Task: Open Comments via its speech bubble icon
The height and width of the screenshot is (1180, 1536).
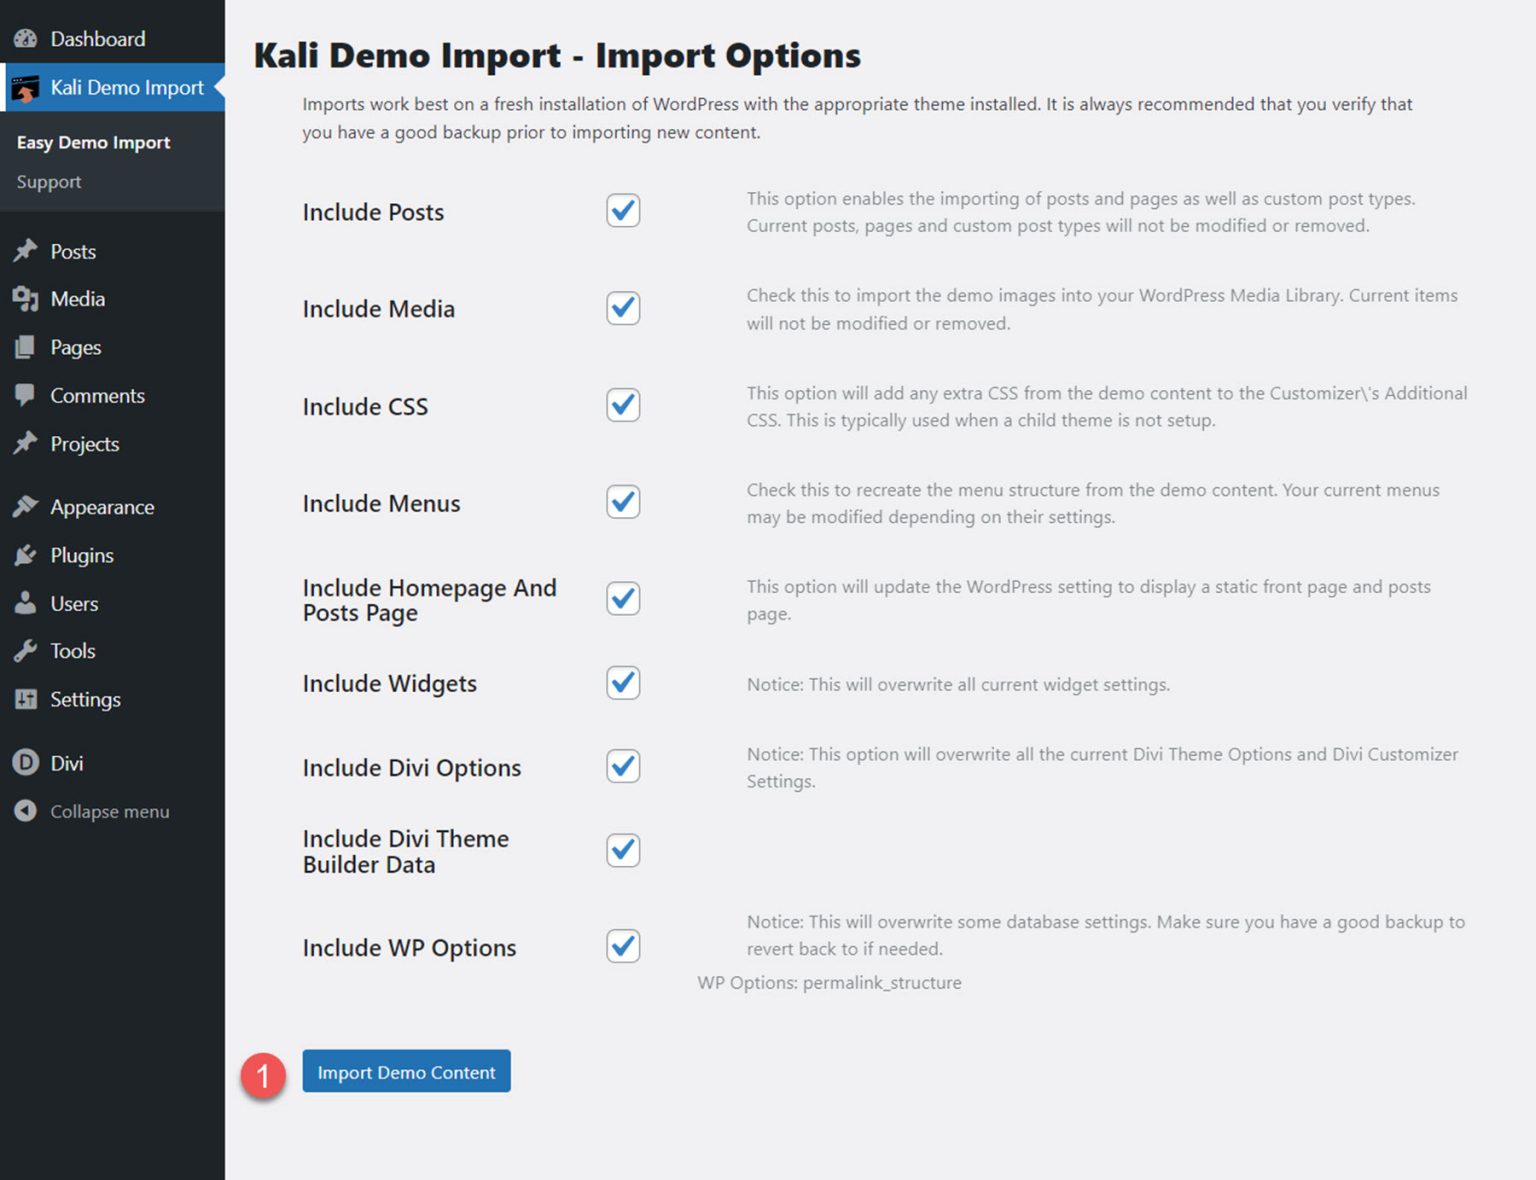Action: tap(24, 395)
